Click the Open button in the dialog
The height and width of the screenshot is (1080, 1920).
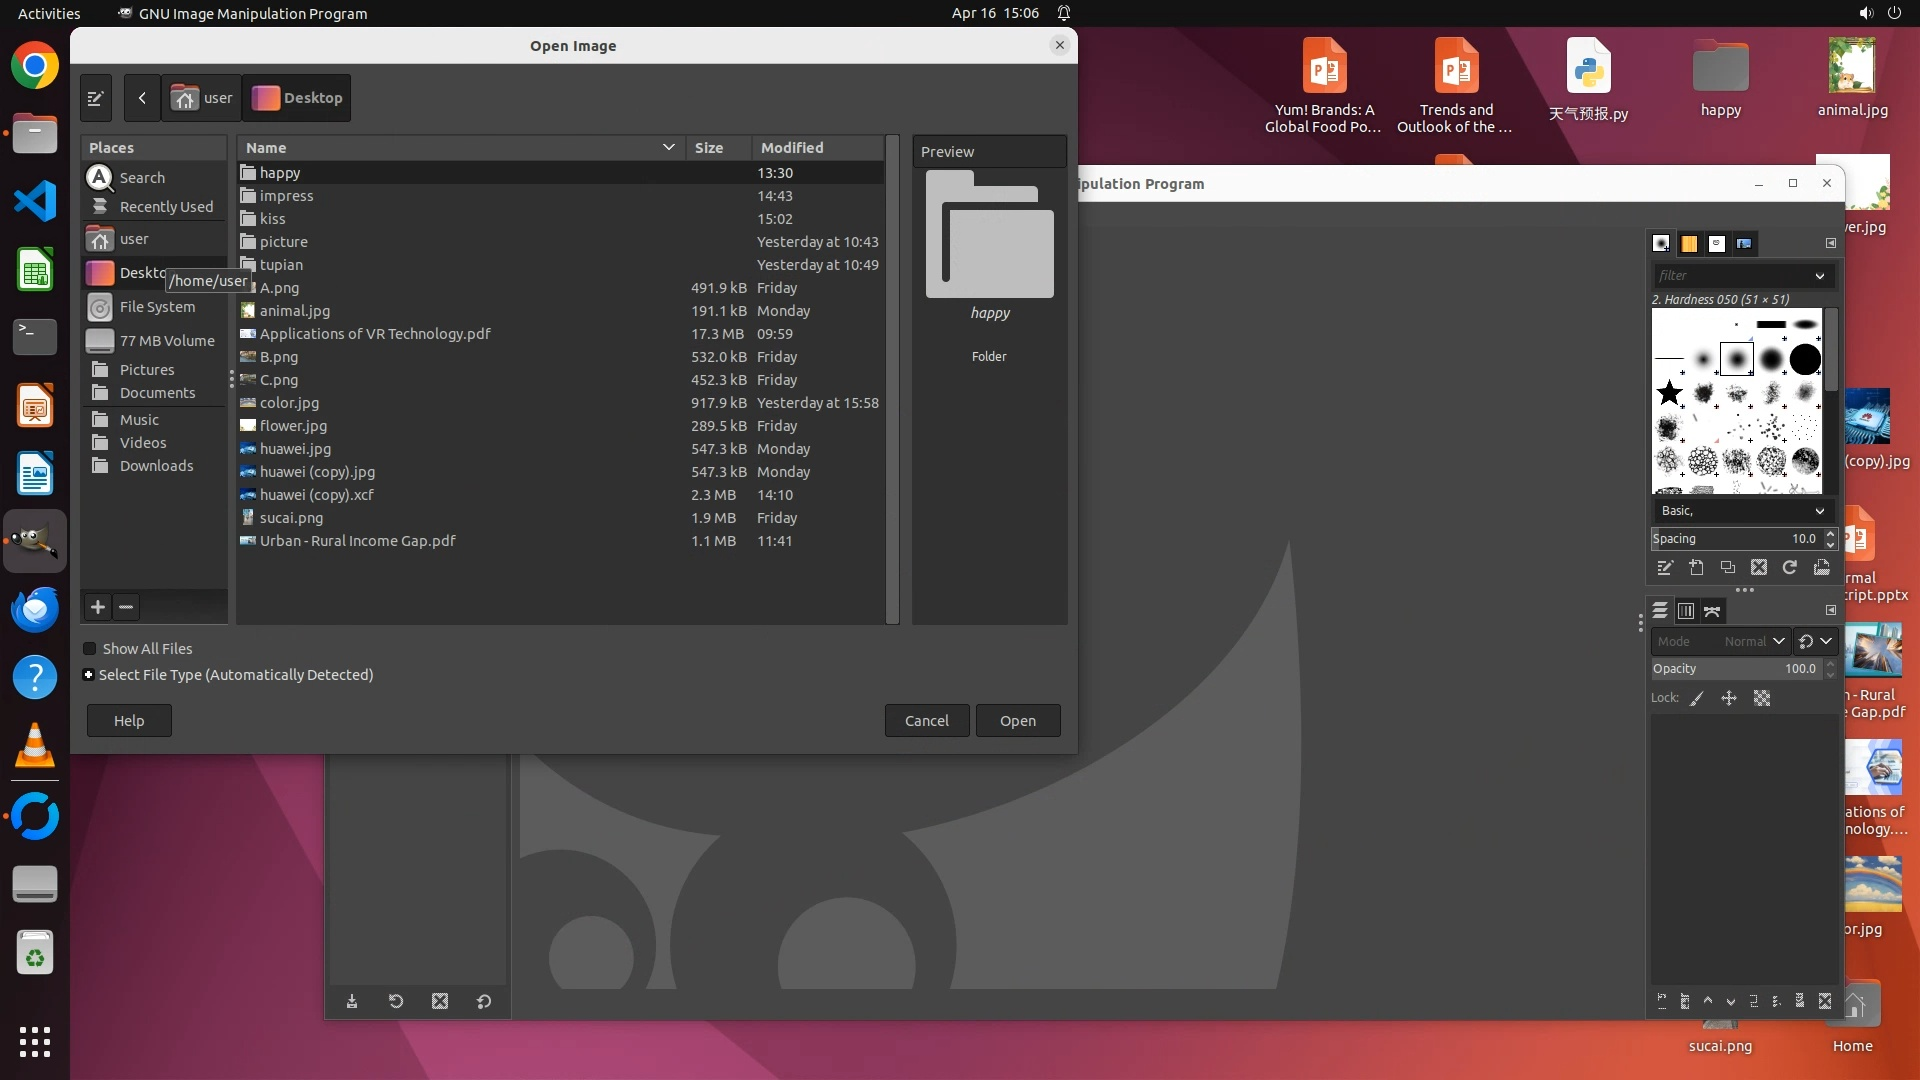tap(1017, 721)
